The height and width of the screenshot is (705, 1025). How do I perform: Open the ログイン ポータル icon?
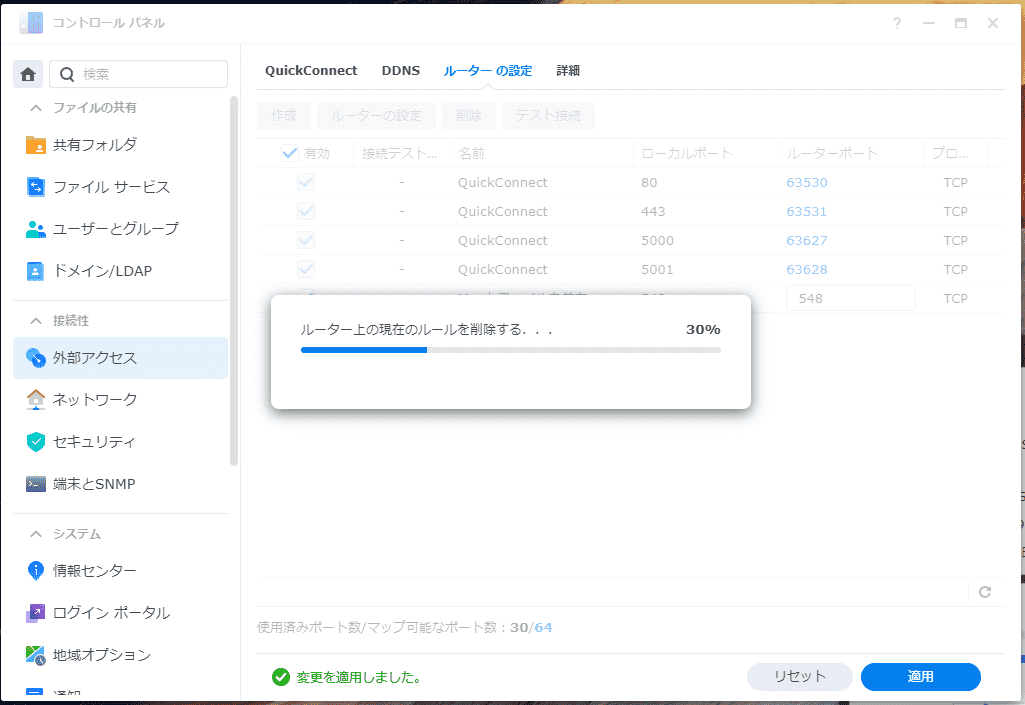tap(35, 613)
